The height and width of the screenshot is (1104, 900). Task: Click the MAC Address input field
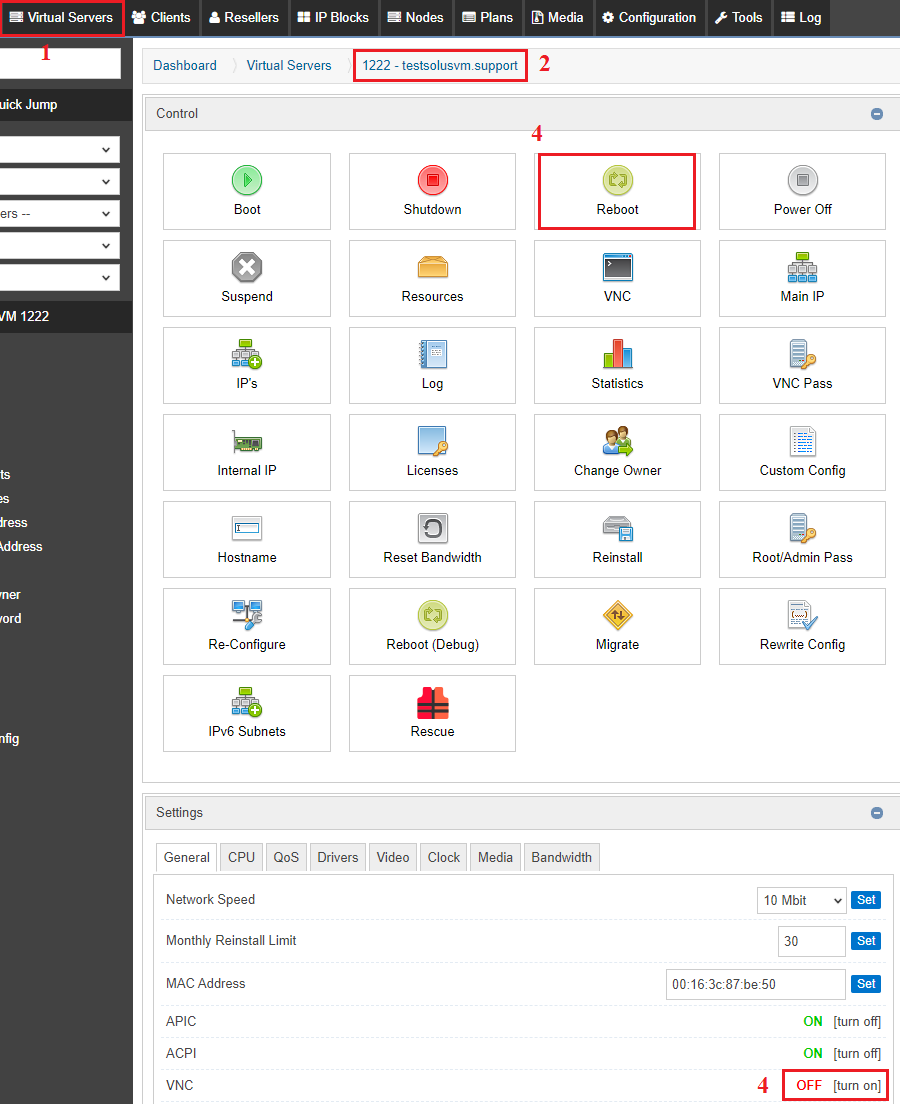point(756,984)
